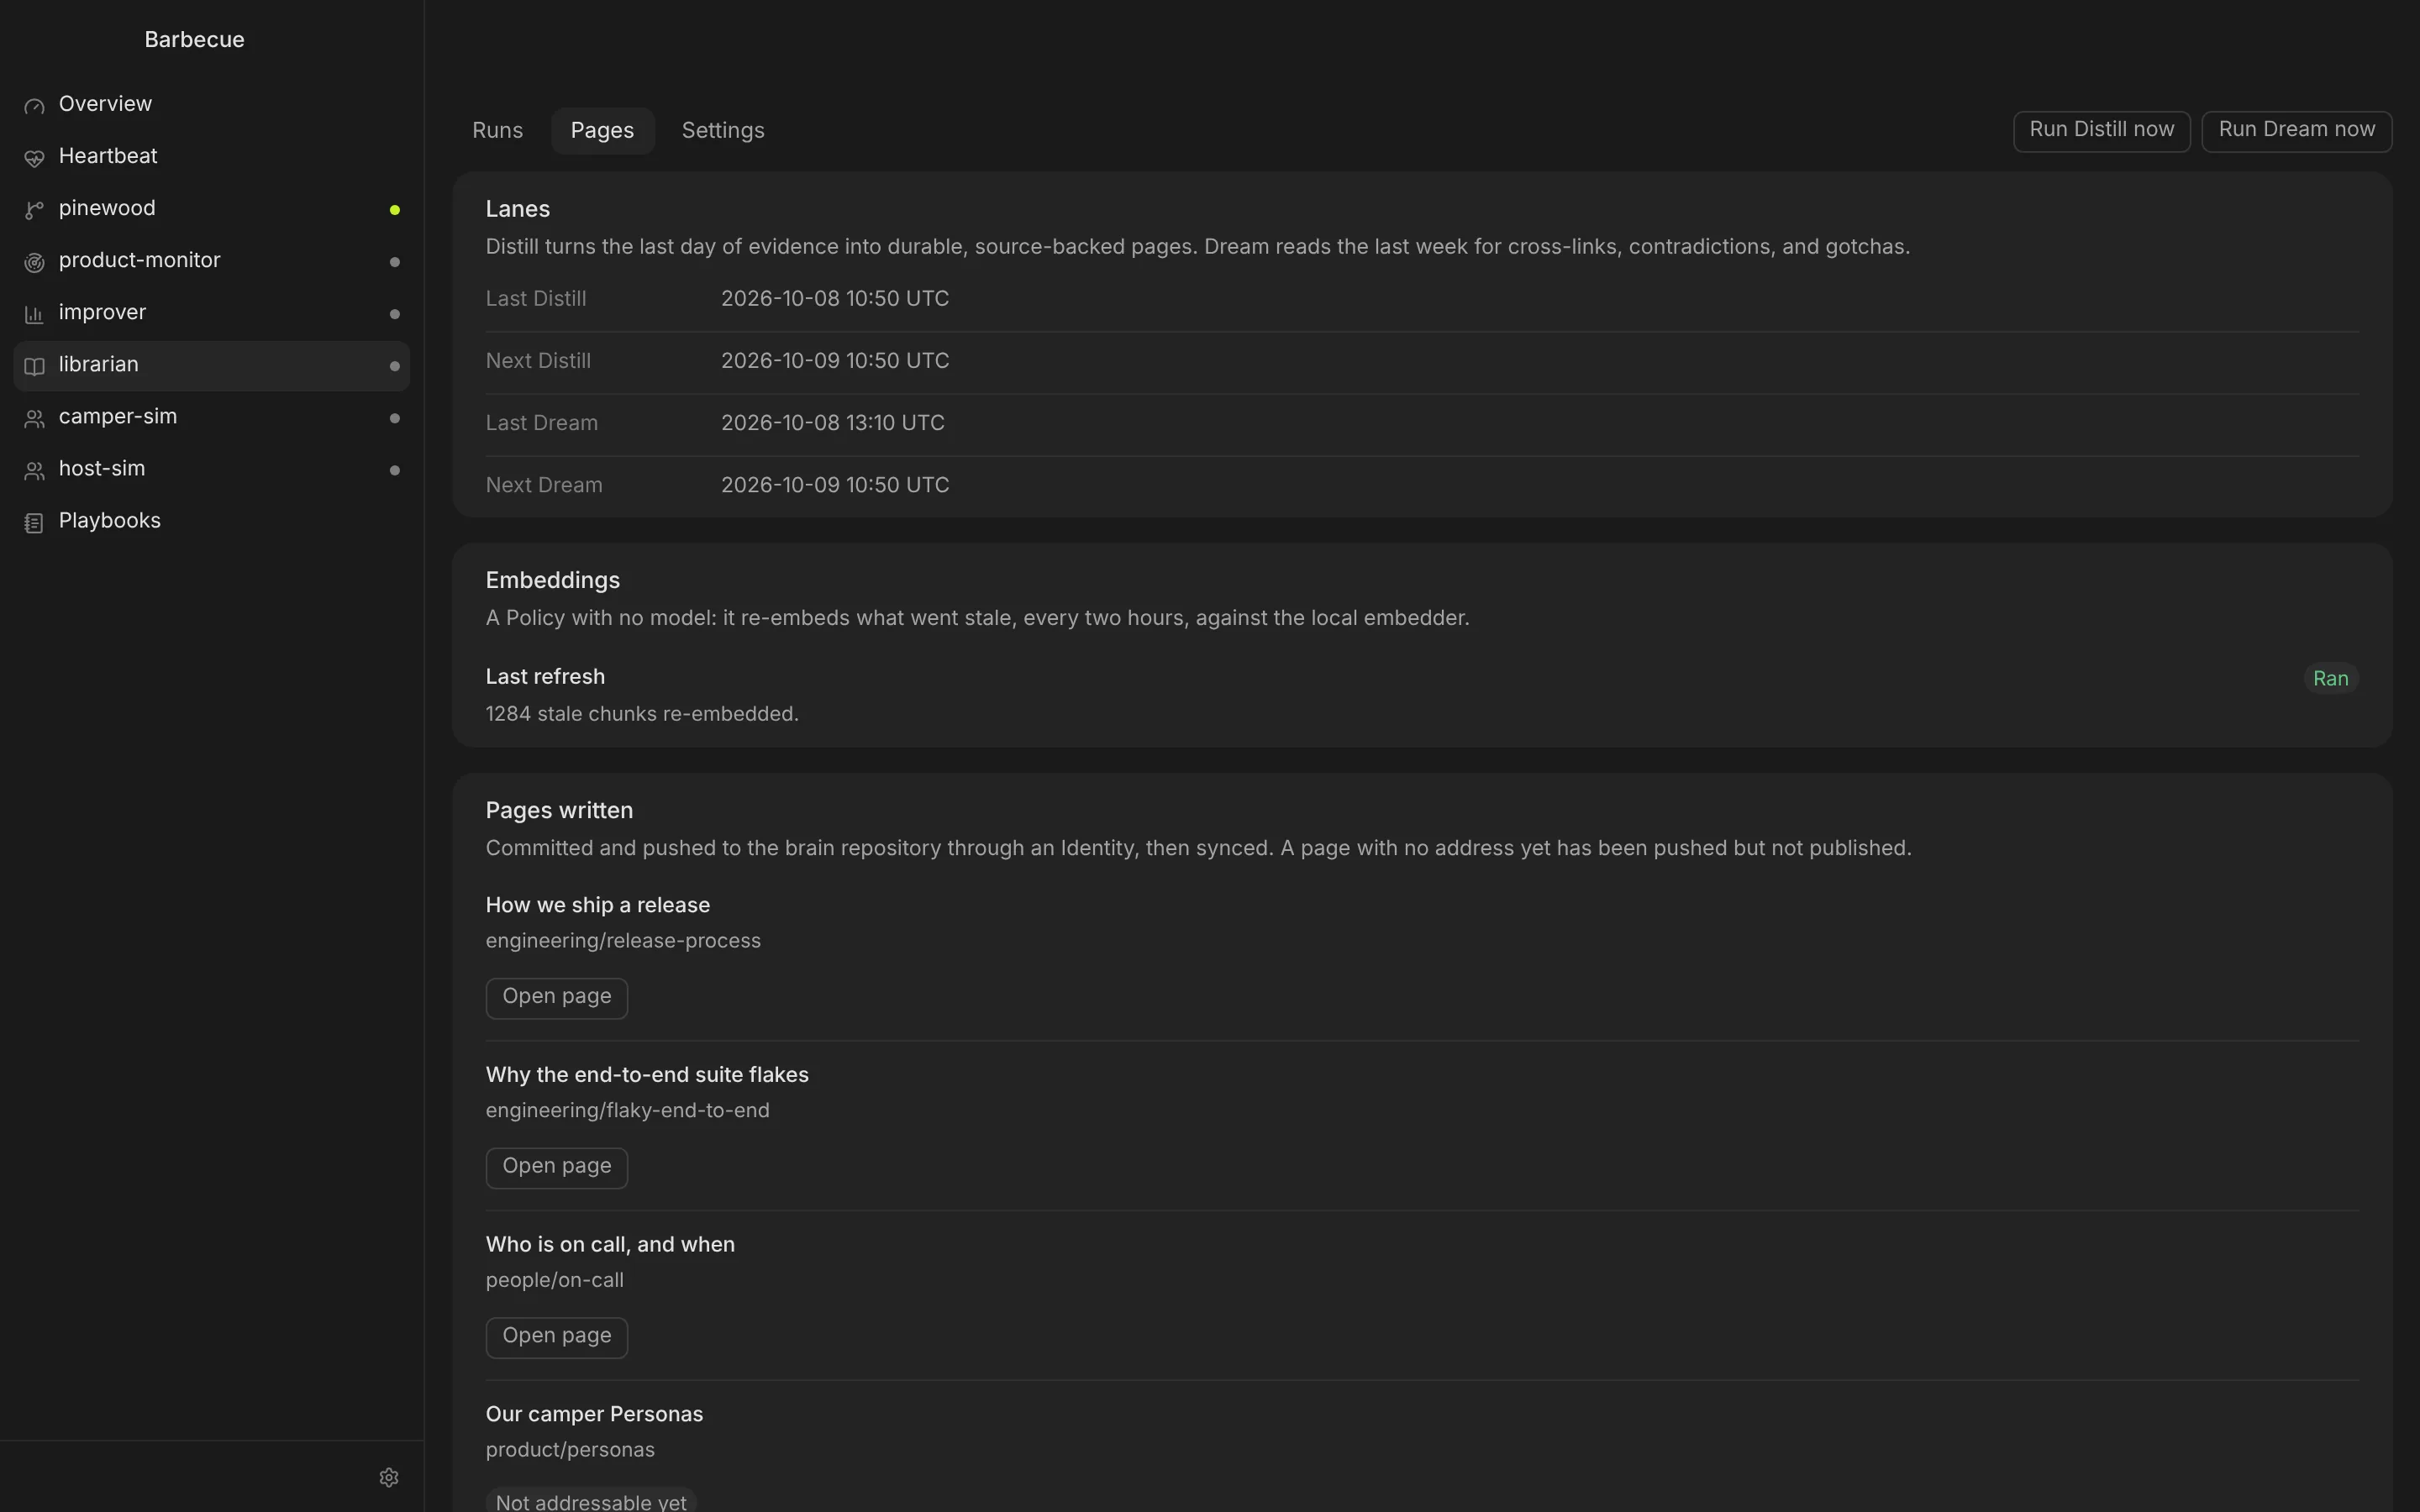The width and height of the screenshot is (2420, 1512).
Task: Click the status dot beside host-sim
Action: tap(395, 470)
